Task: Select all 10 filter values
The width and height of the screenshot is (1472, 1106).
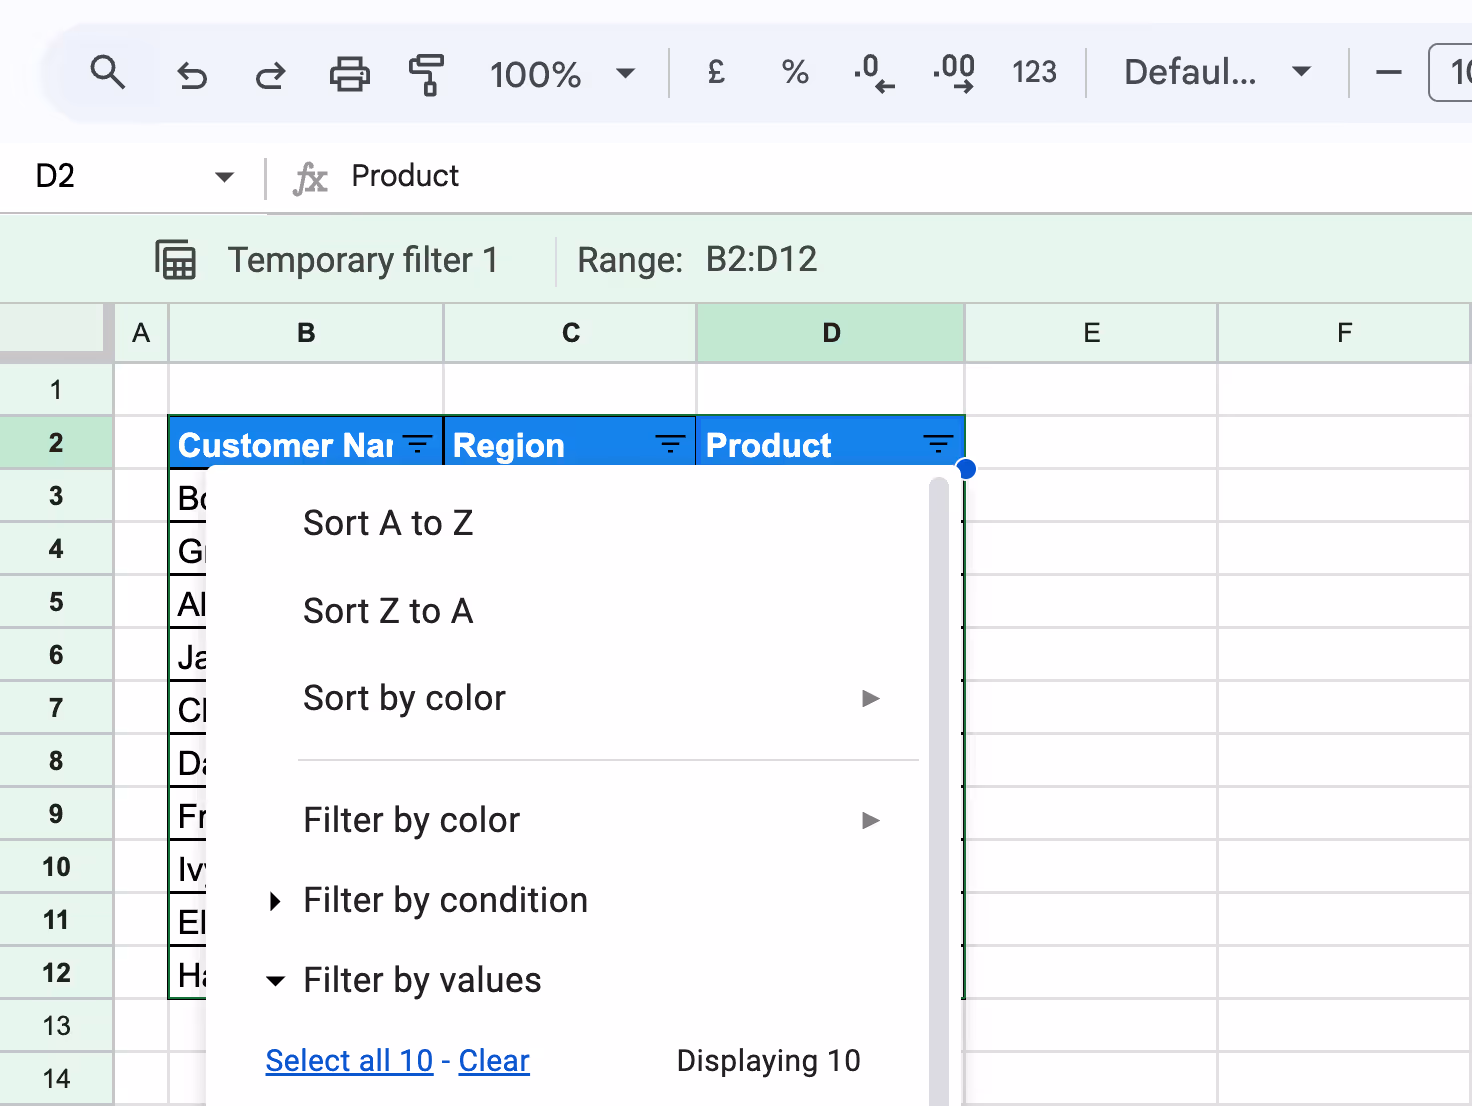Action: [349, 1060]
